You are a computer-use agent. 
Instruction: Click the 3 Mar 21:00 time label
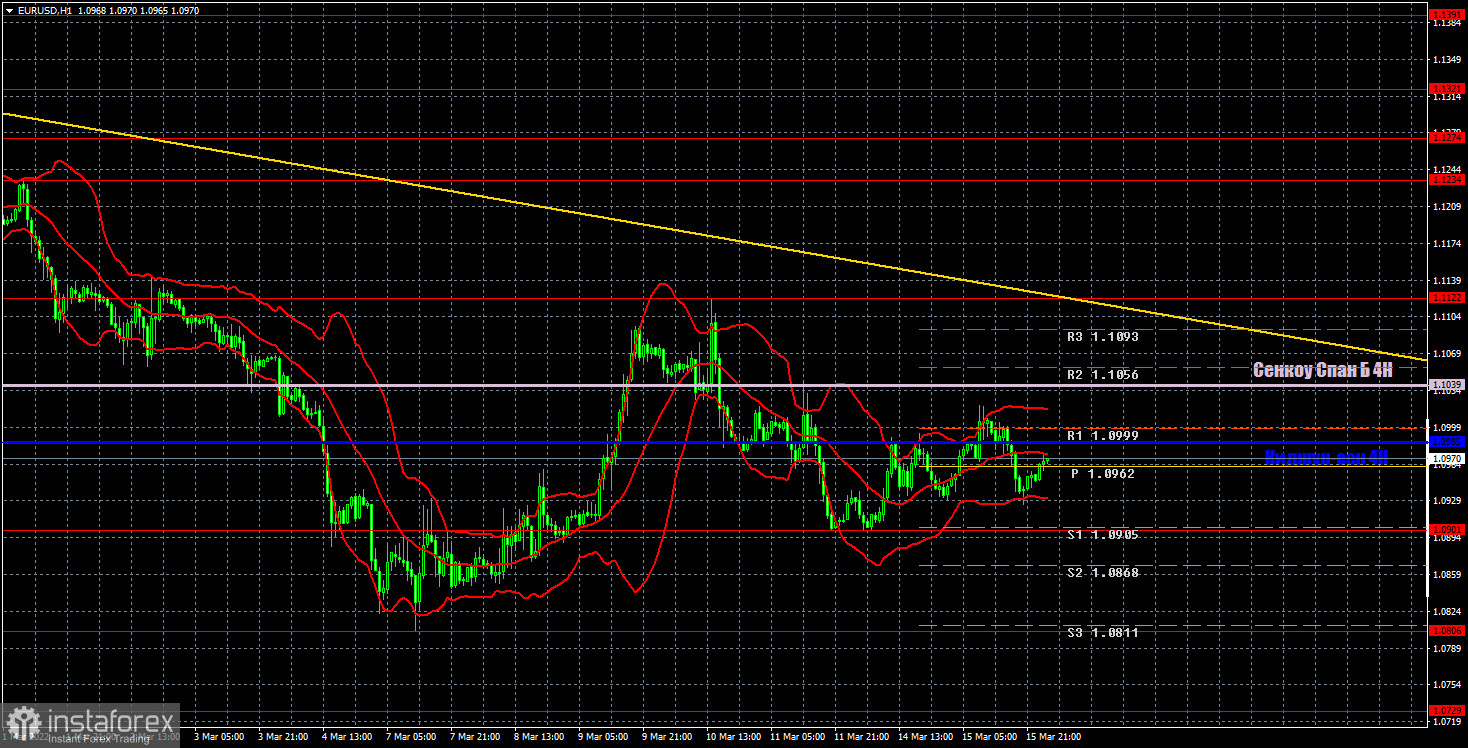pyautogui.click(x=283, y=737)
